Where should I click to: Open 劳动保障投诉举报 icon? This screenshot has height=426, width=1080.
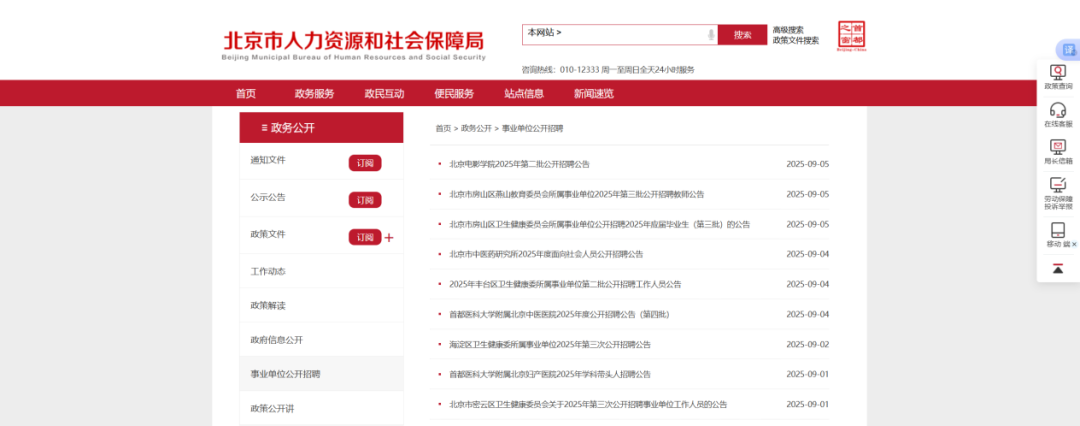(x=1058, y=184)
